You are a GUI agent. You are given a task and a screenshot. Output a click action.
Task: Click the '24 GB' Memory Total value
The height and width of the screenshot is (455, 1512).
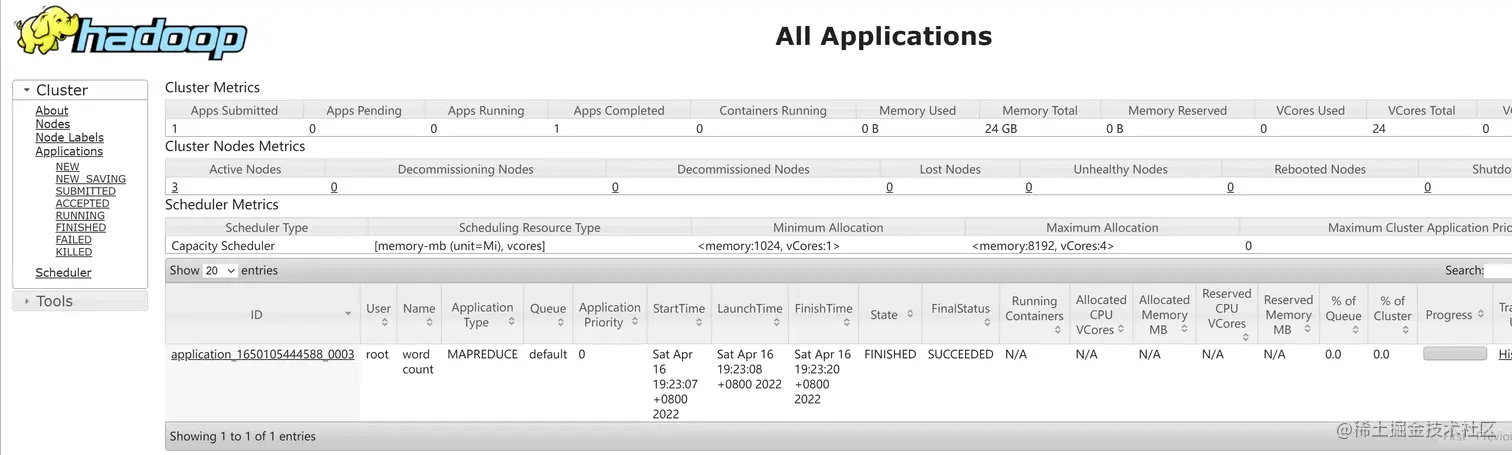(1001, 129)
